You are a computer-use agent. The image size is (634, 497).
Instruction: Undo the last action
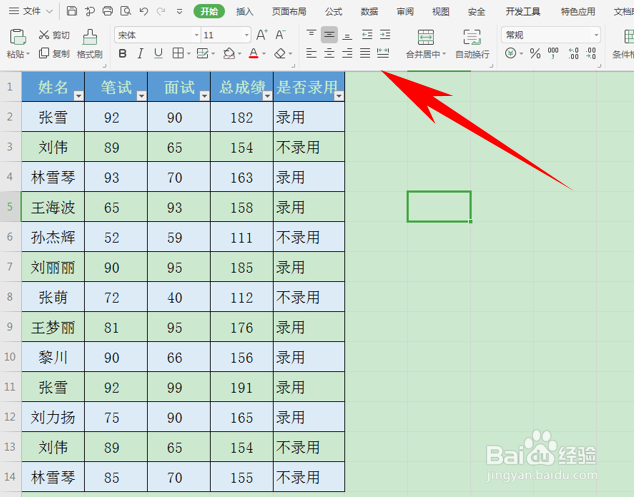pyautogui.click(x=144, y=11)
